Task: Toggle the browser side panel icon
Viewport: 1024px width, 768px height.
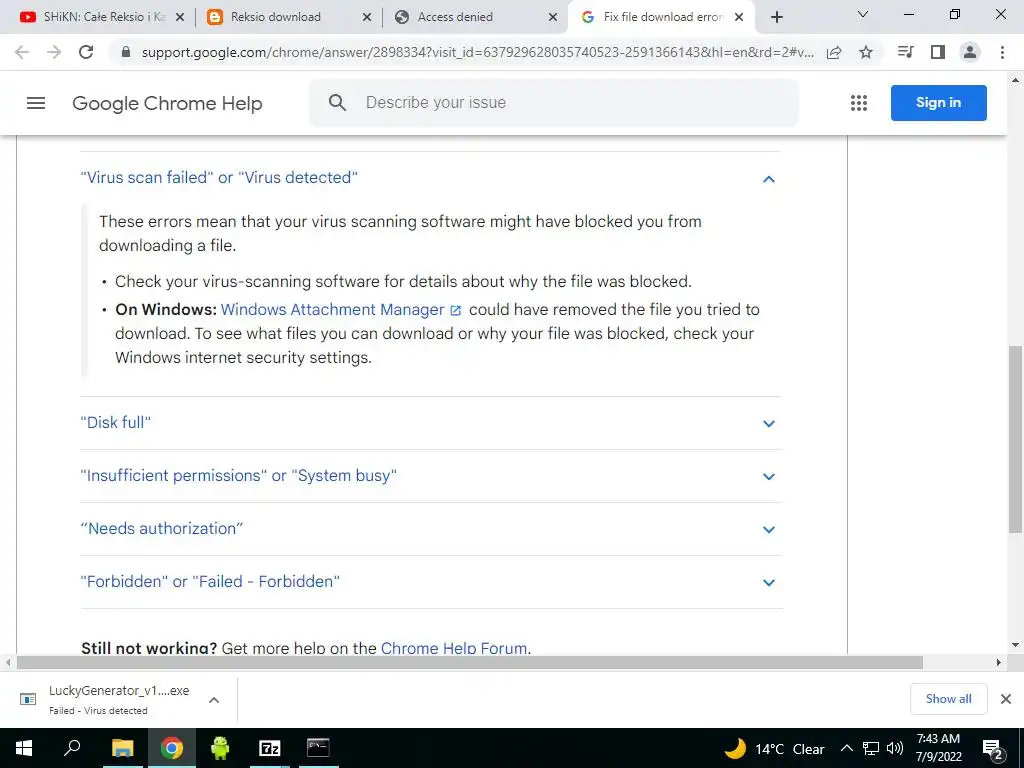Action: 938,52
